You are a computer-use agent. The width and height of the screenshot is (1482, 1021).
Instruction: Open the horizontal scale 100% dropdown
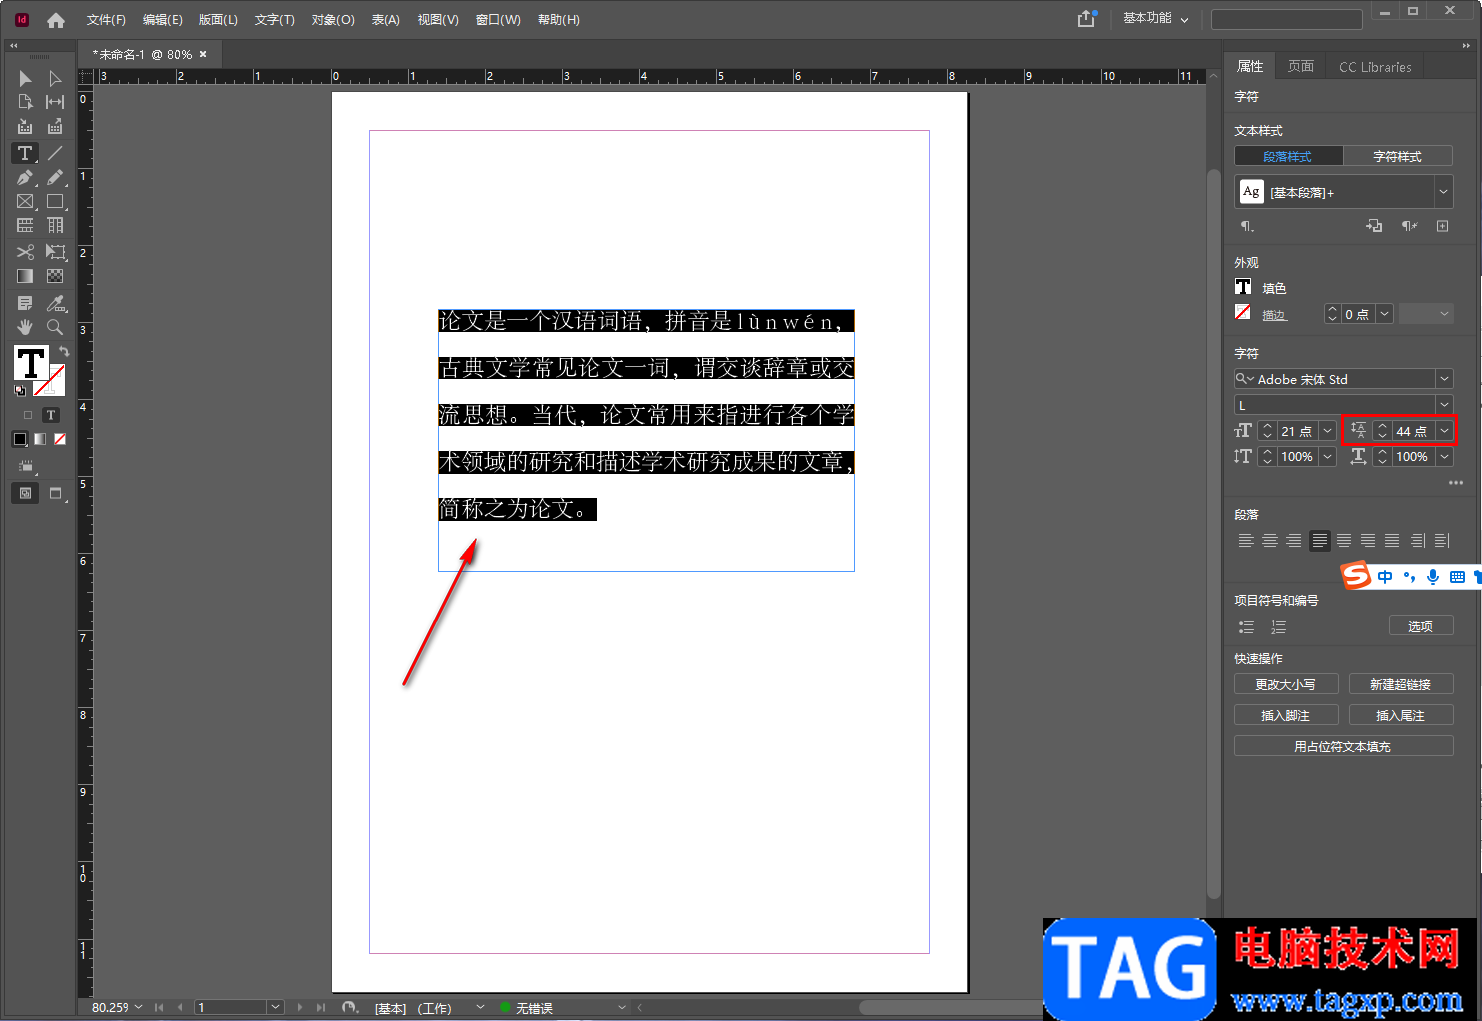(x=1444, y=456)
